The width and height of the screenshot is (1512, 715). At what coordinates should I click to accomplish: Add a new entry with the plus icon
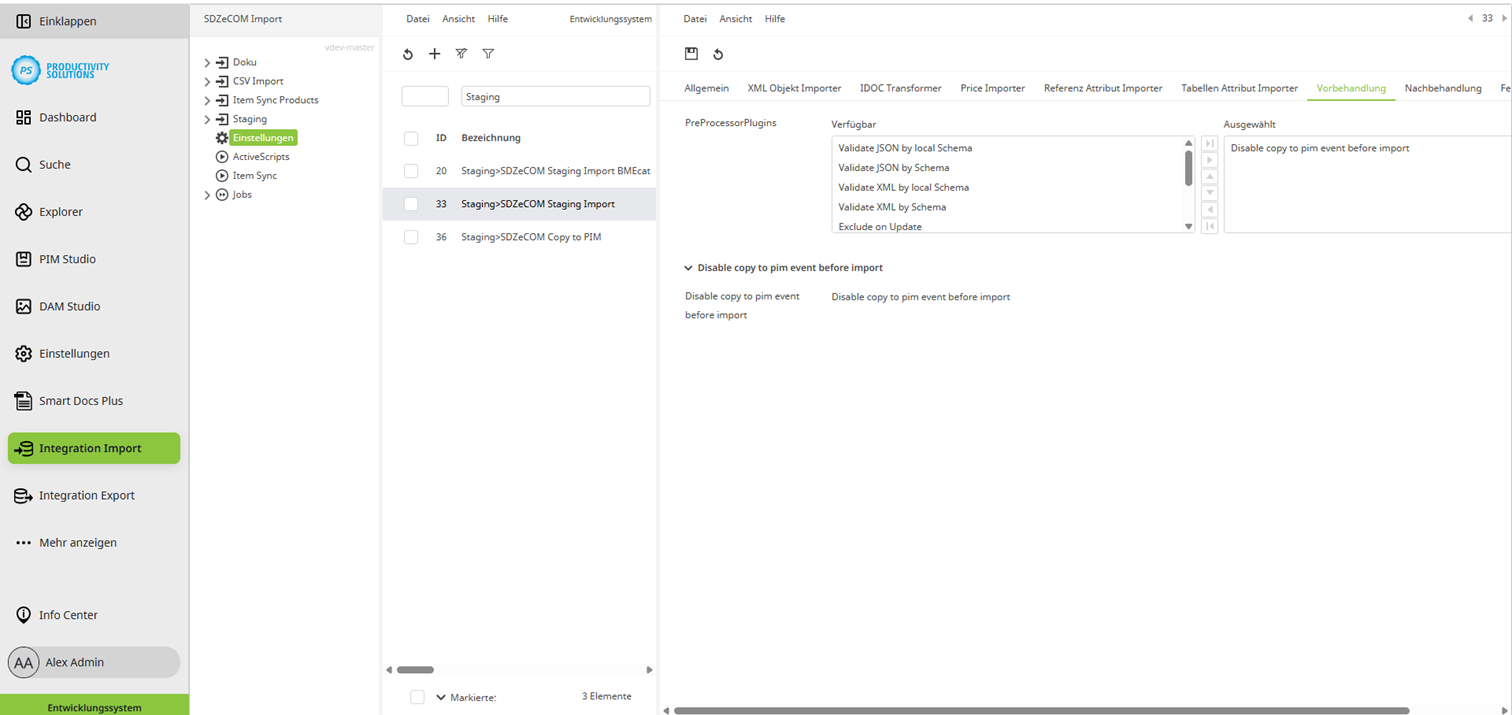coord(434,54)
